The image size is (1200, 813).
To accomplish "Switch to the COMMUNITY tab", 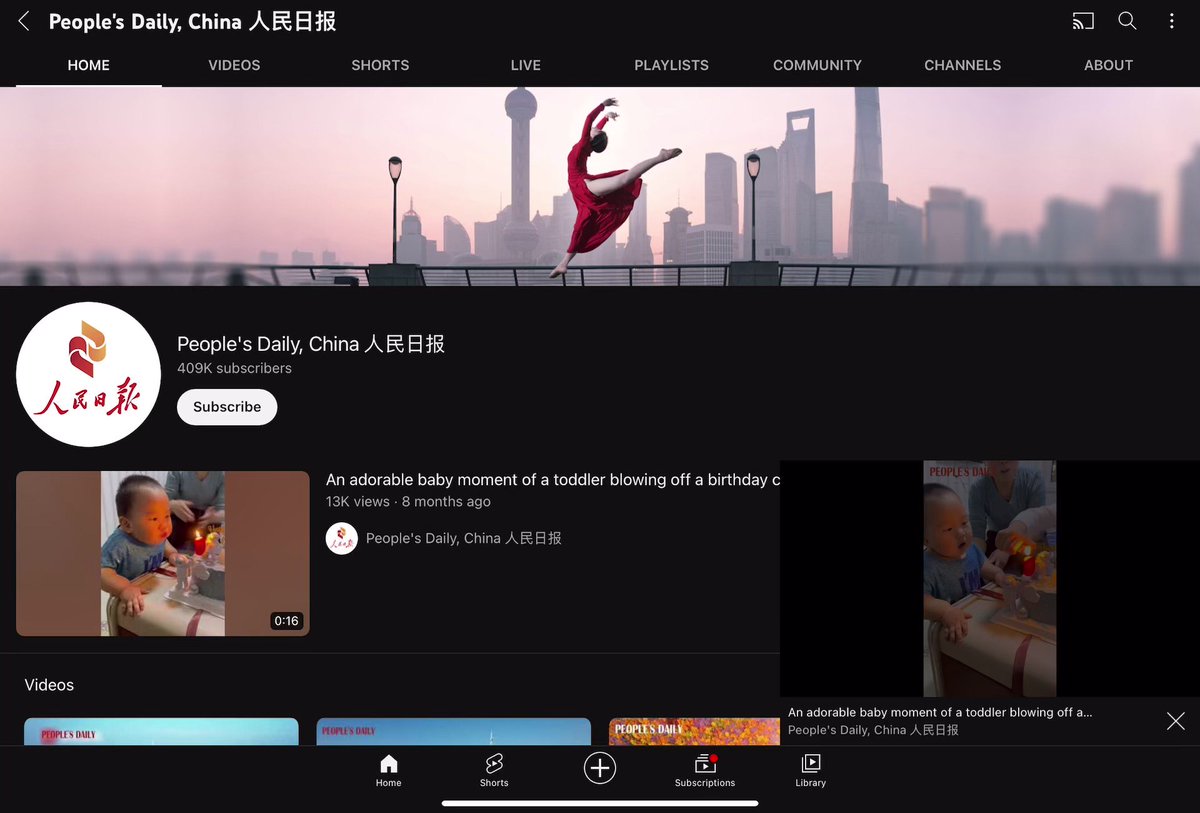I will pos(817,65).
